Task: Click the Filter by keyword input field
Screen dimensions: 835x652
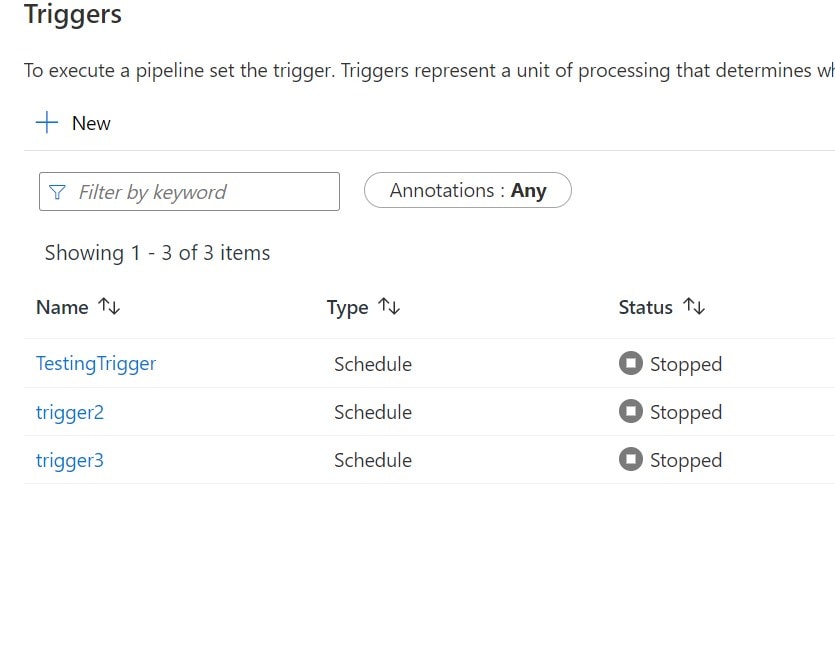Action: [200, 192]
